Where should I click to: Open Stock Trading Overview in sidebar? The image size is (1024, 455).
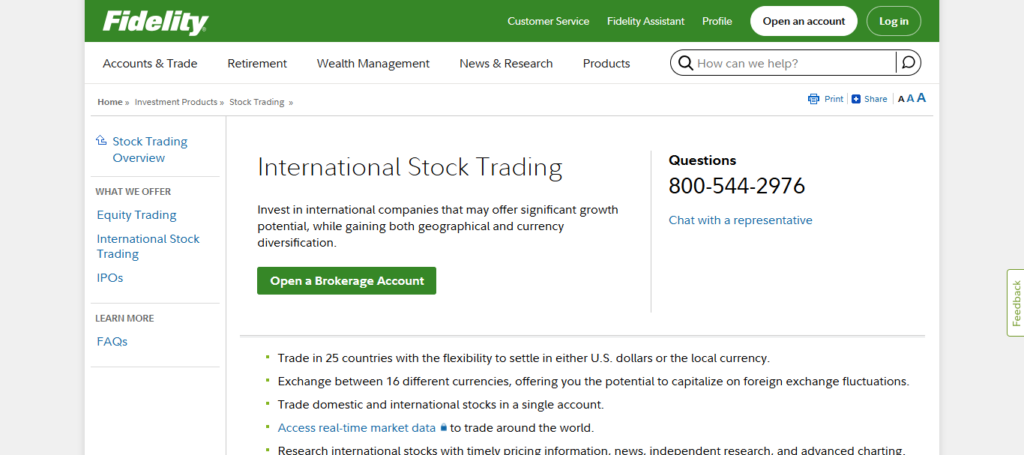(x=150, y=149)
